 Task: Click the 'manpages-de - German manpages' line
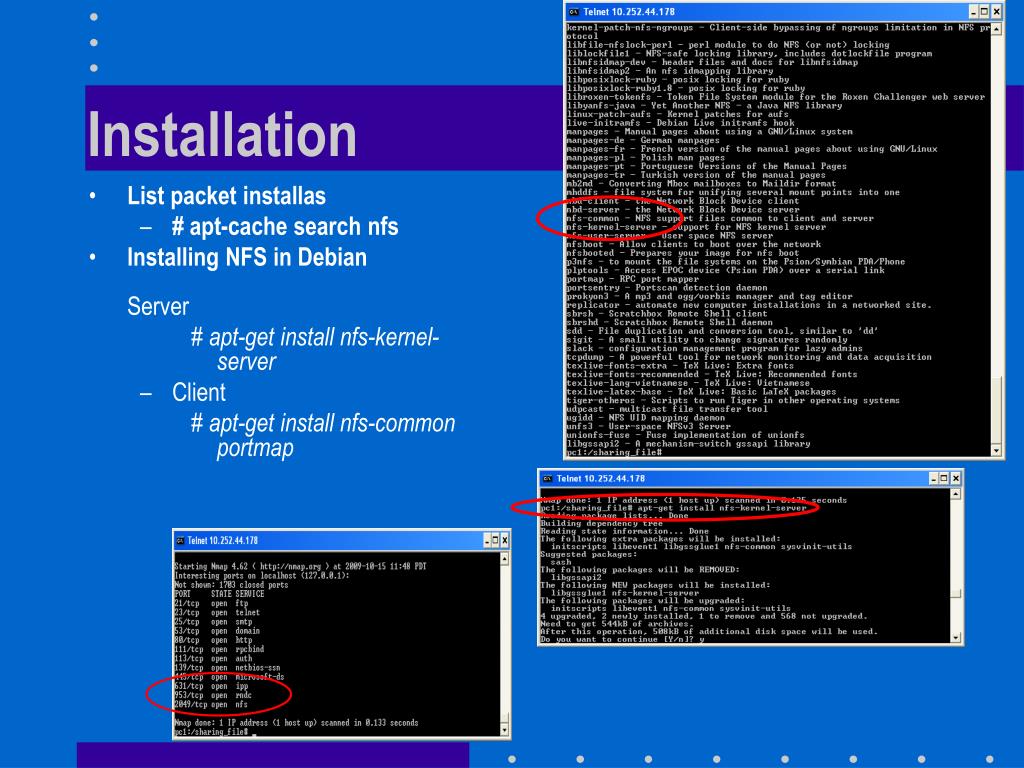643,140
